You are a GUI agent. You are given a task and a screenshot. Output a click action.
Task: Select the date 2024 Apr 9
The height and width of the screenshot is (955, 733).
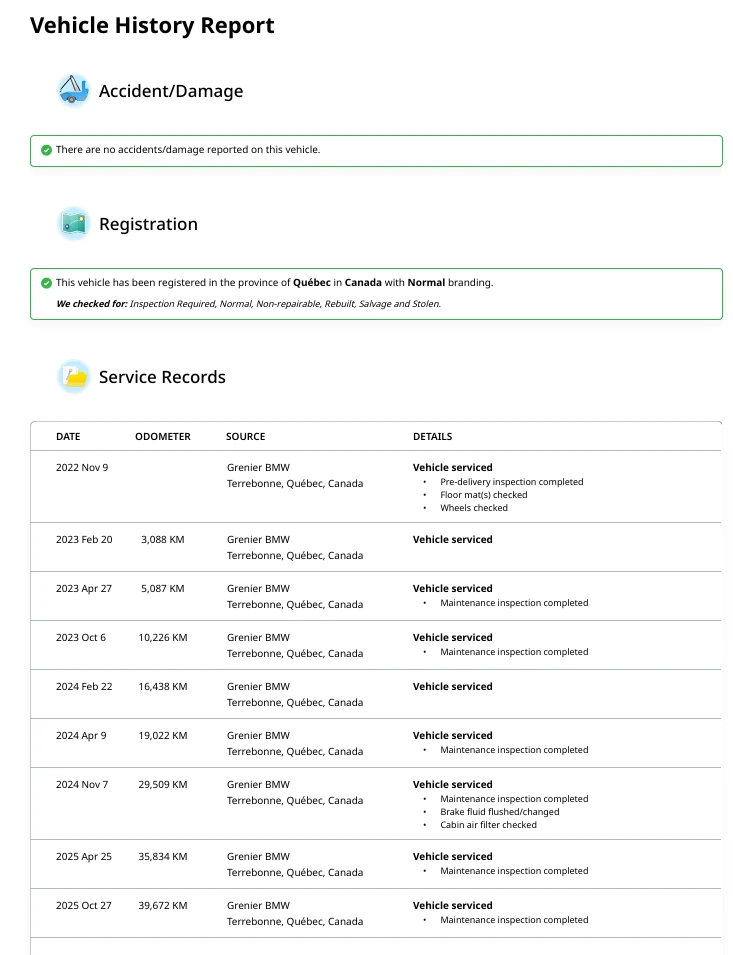81,736
